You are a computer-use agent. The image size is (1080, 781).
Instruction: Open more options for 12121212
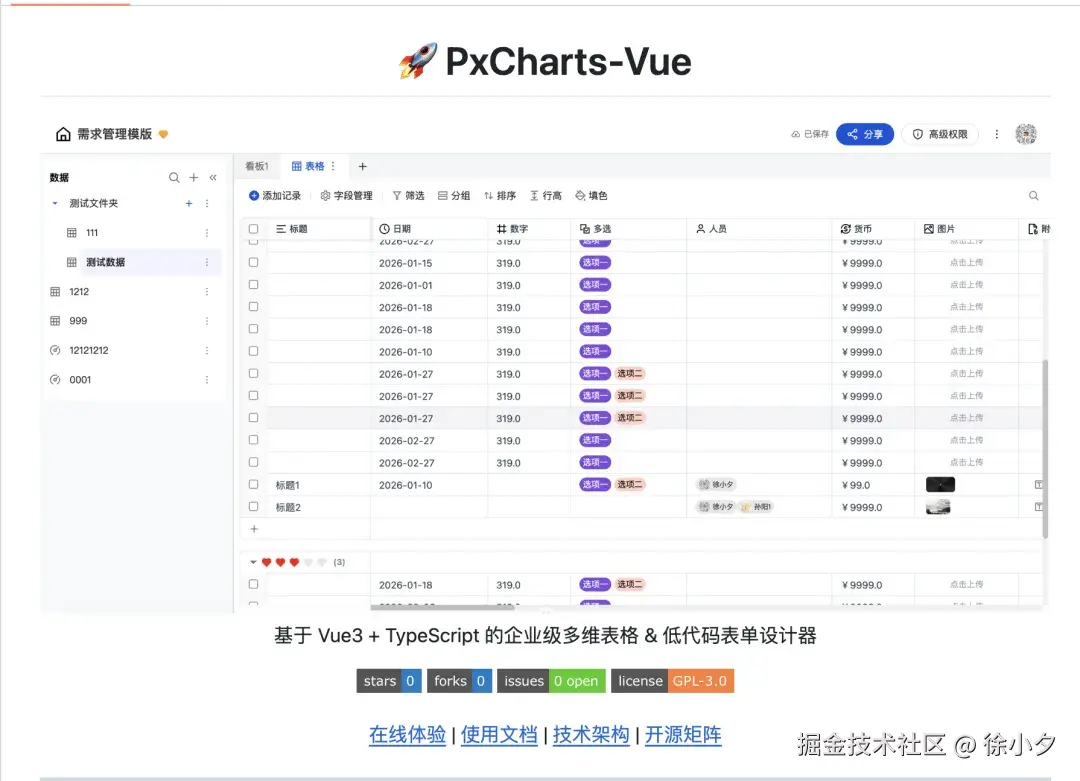pyautogui.click(x=207, y=351)
